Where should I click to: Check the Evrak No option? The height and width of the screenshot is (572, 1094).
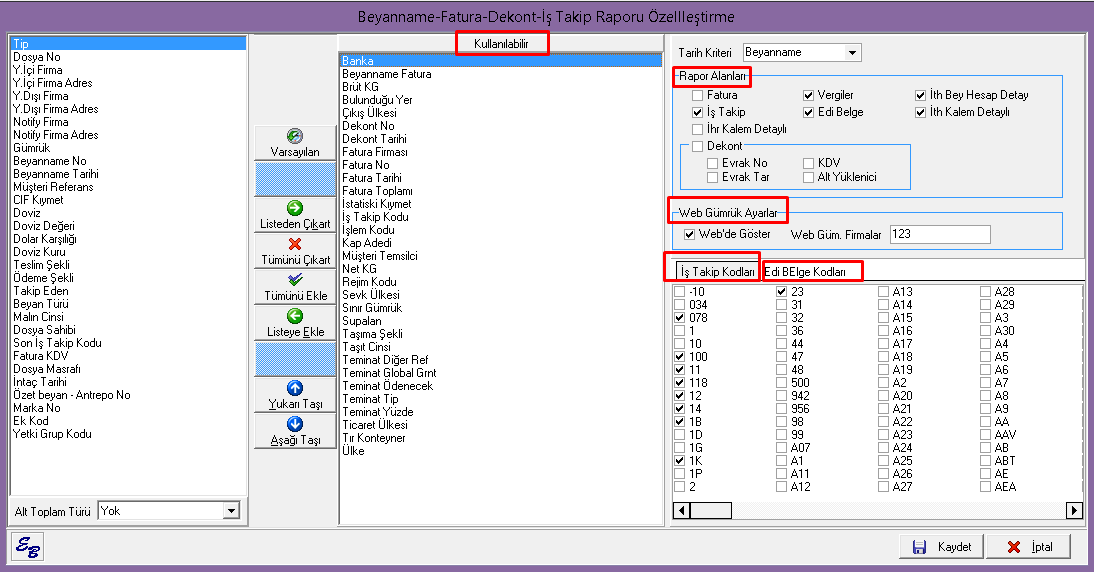(x=712, y=163)
